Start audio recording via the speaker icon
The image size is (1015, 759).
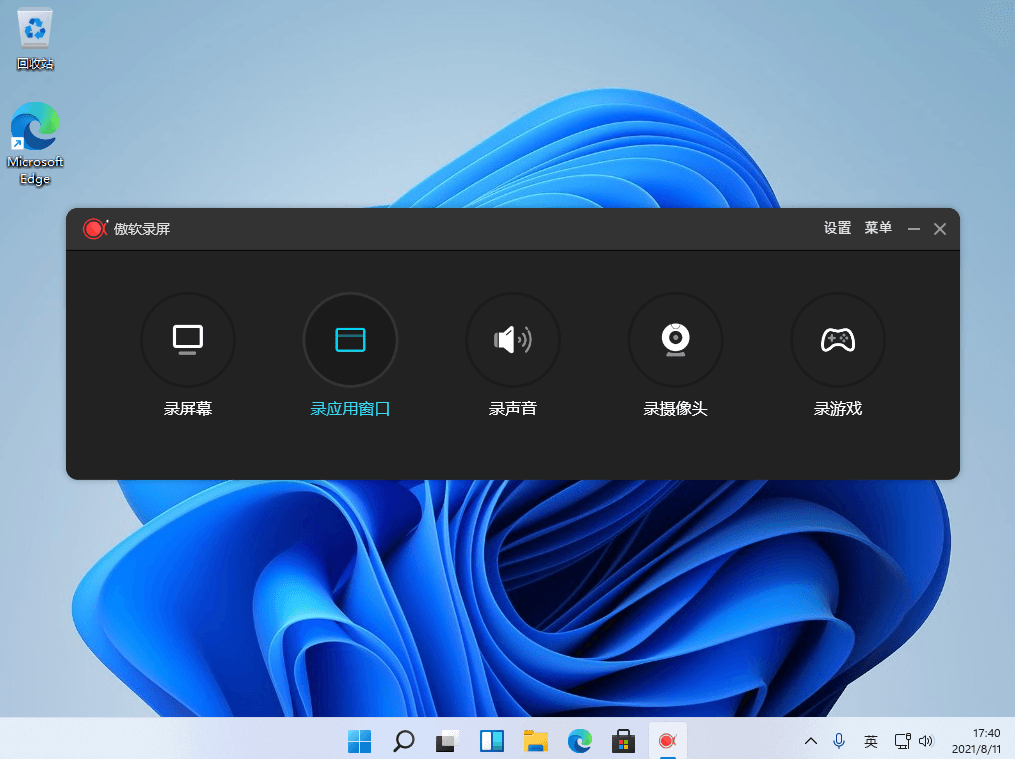(x=513, y=340)
